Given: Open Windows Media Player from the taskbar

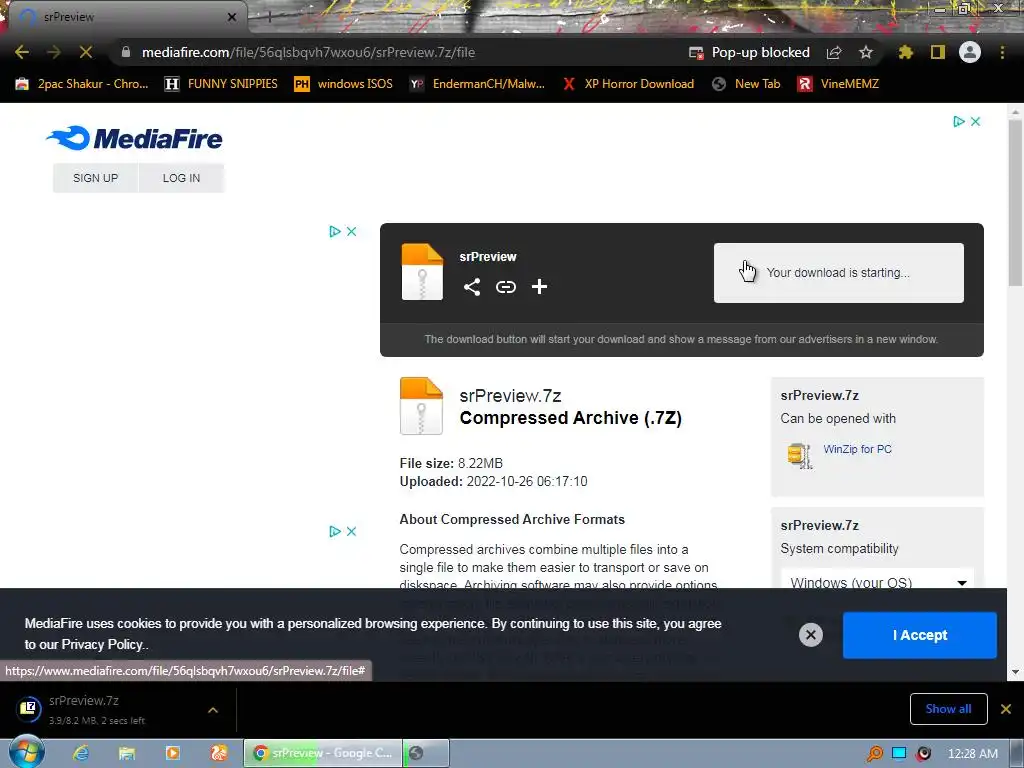Looking at the screenshot, I should pos(172,753).
